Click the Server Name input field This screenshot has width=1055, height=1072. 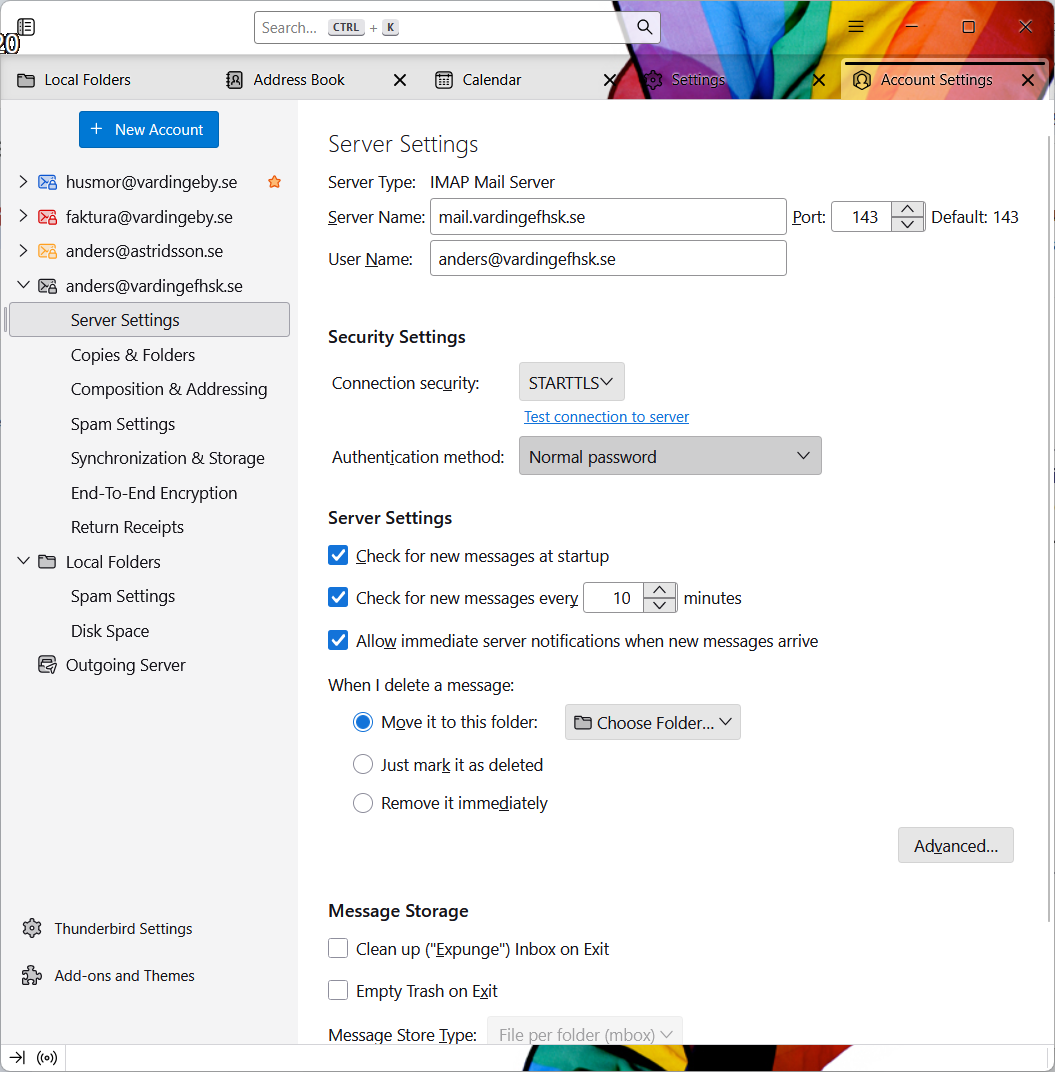click(x=608, y=217)
